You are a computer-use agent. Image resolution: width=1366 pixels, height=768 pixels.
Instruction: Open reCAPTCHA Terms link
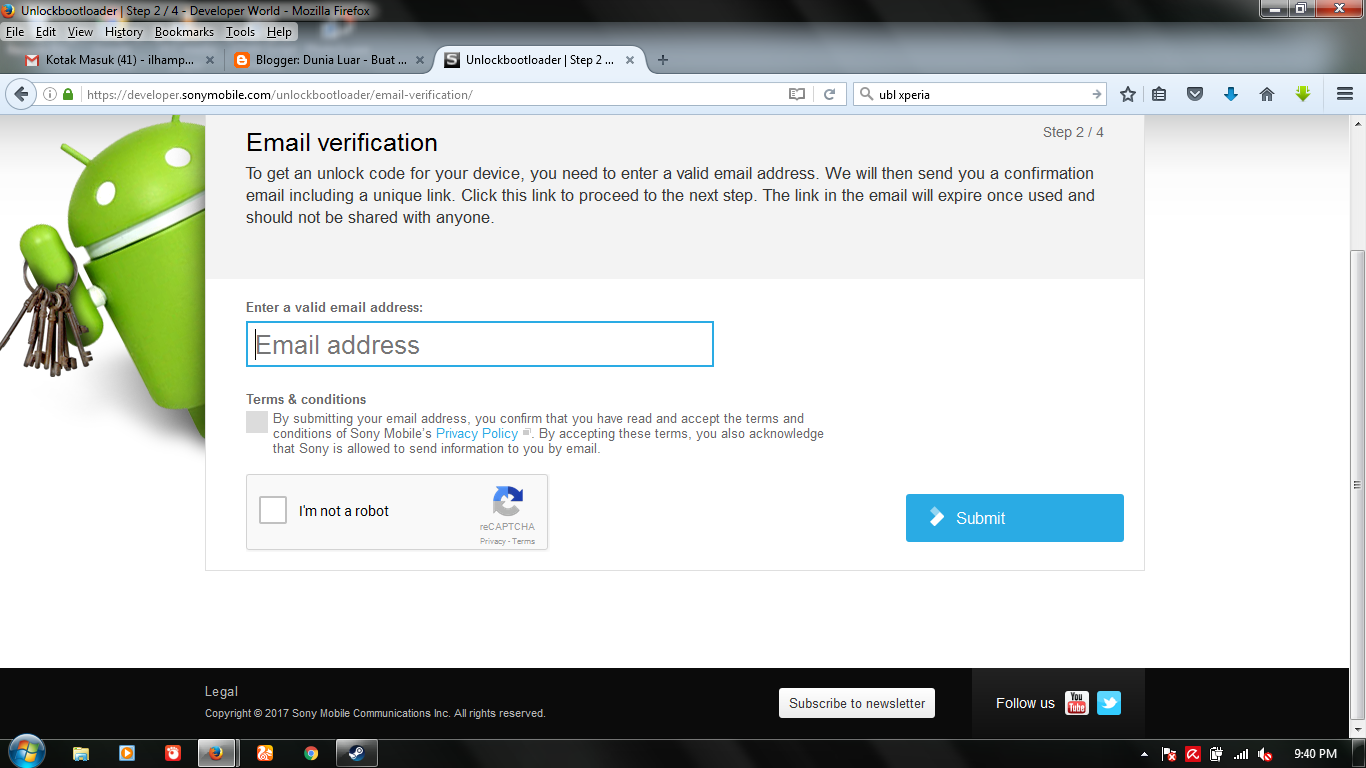[524, 541]
